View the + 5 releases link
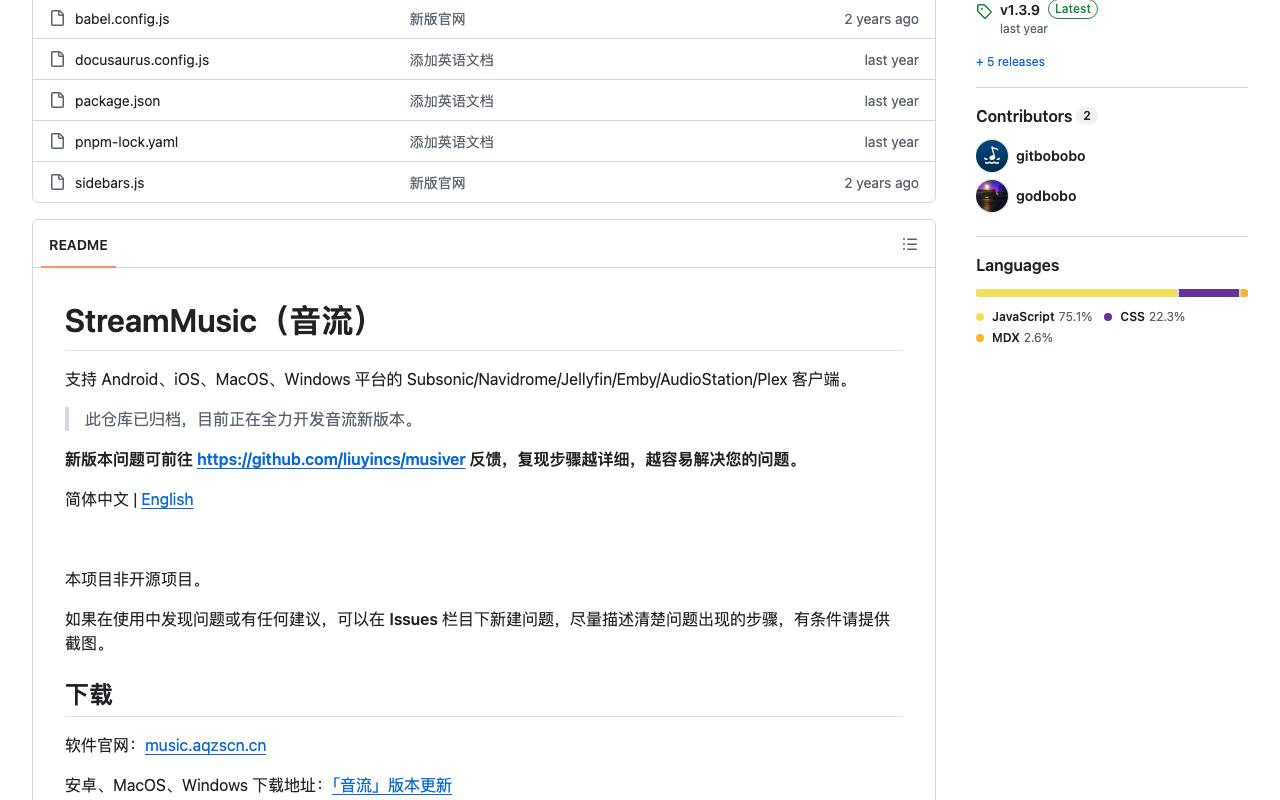1280x800 pixels. [1010, 62]
